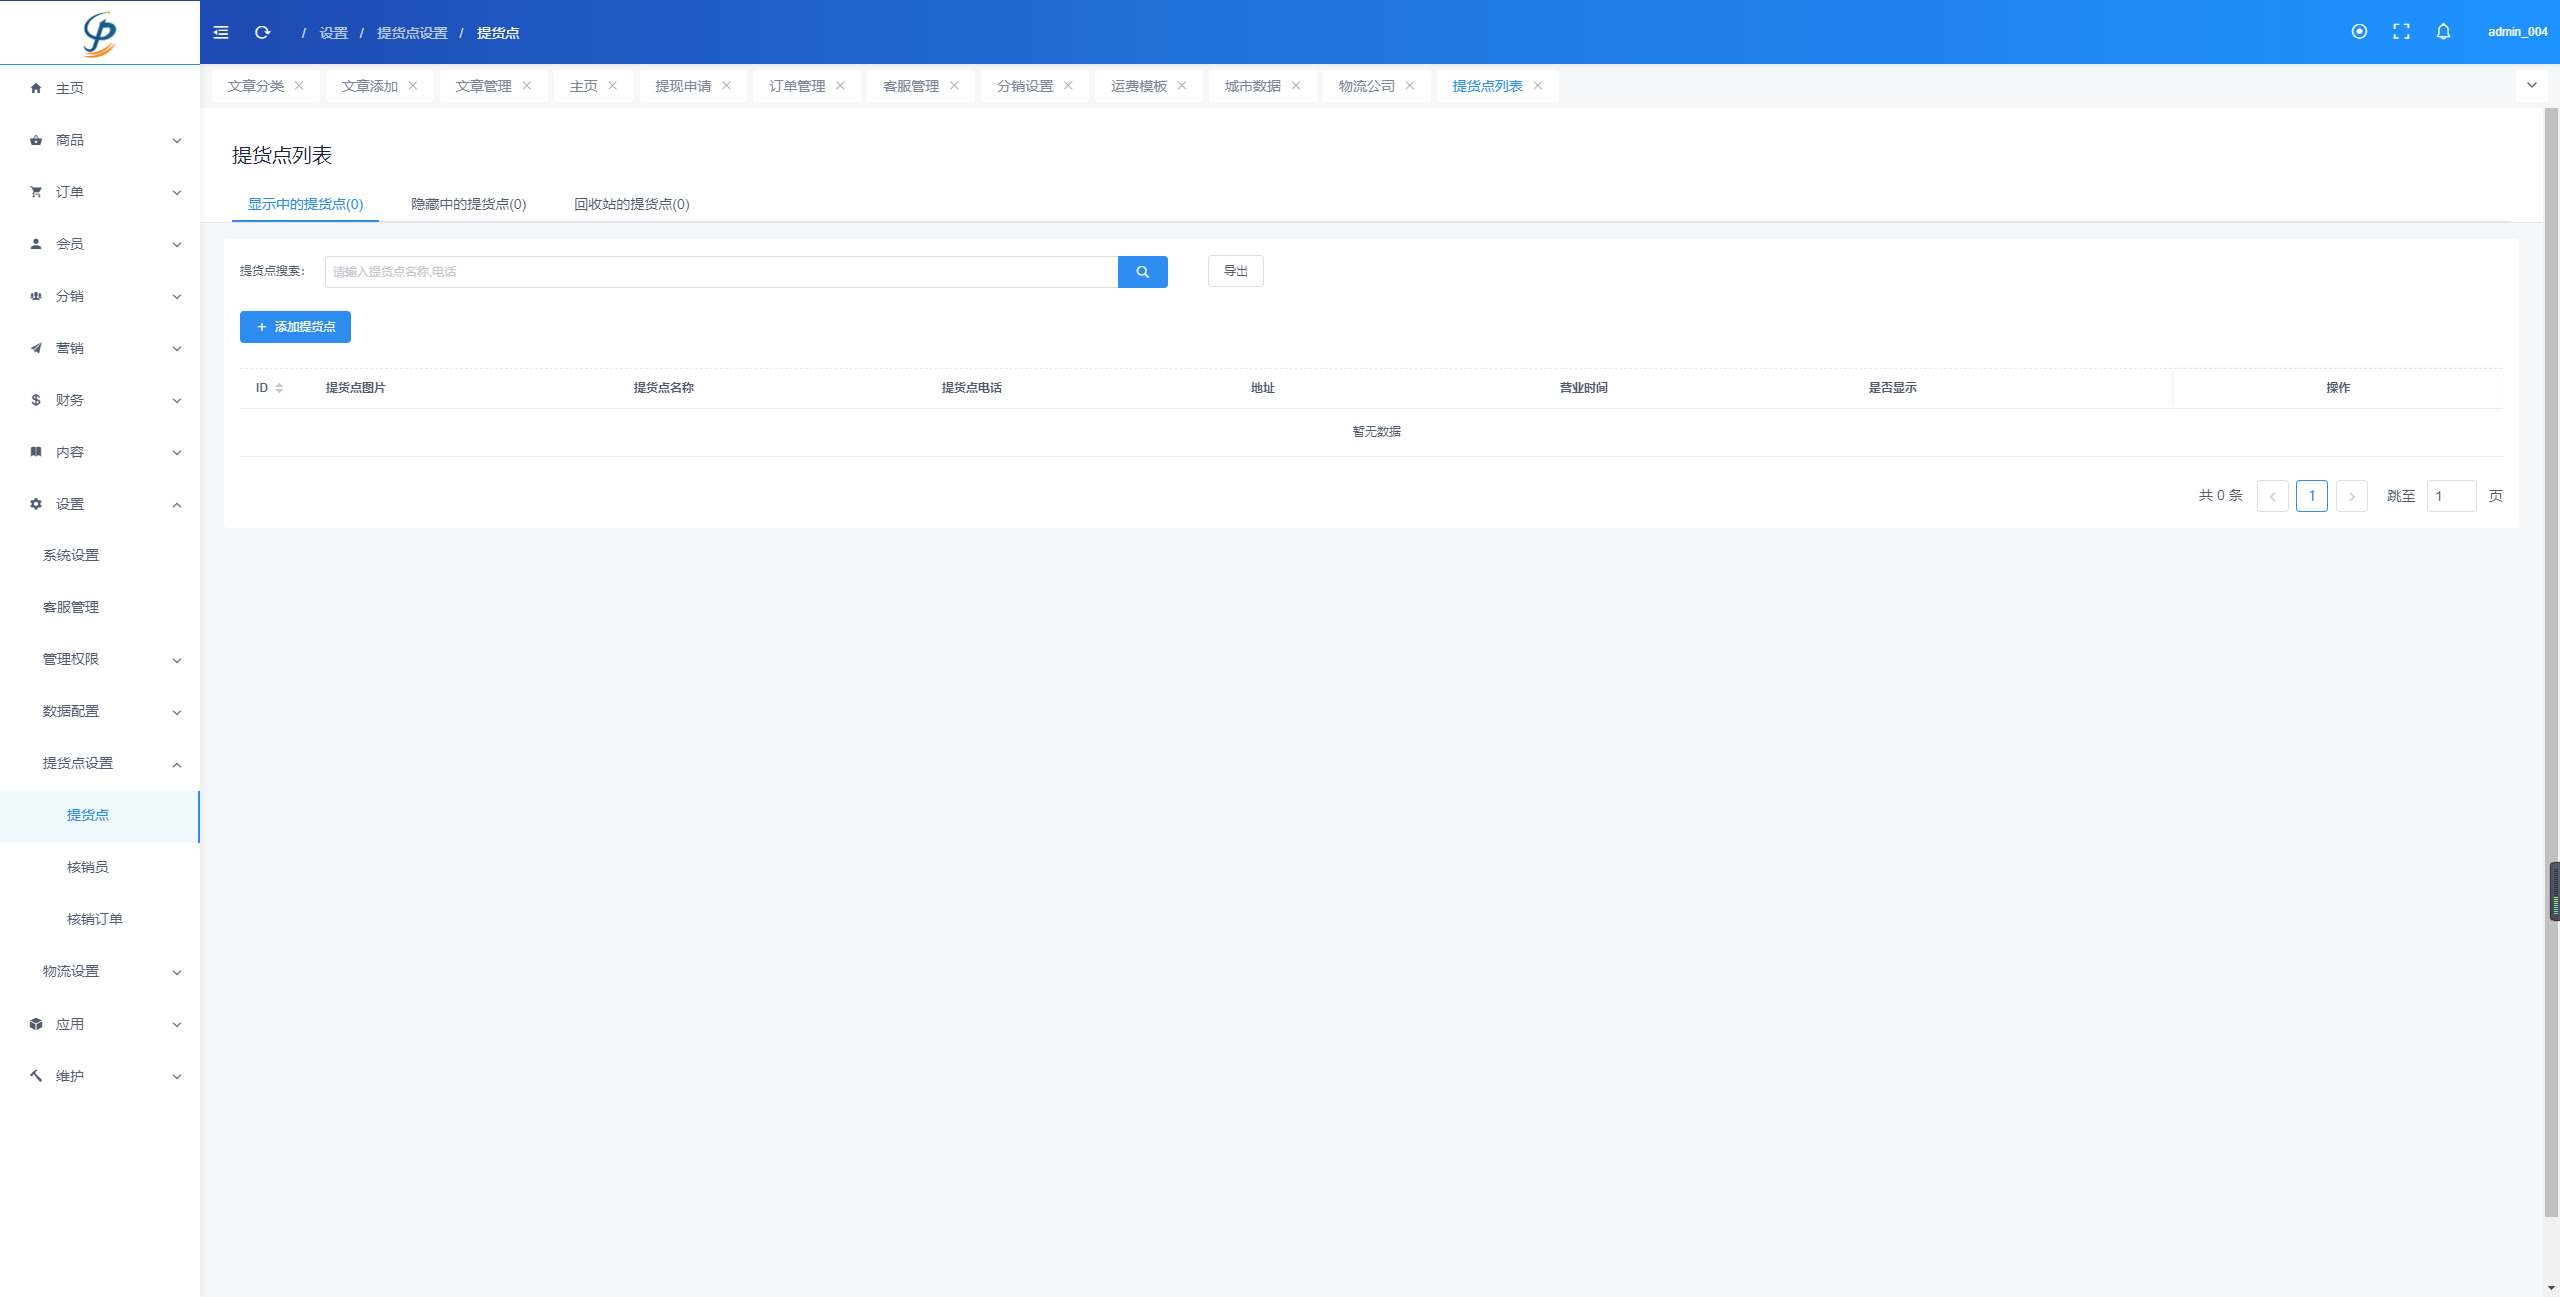This screenshot has height=1297, width=2560.
Task: Go to next page arrow
Action: 2352,496
